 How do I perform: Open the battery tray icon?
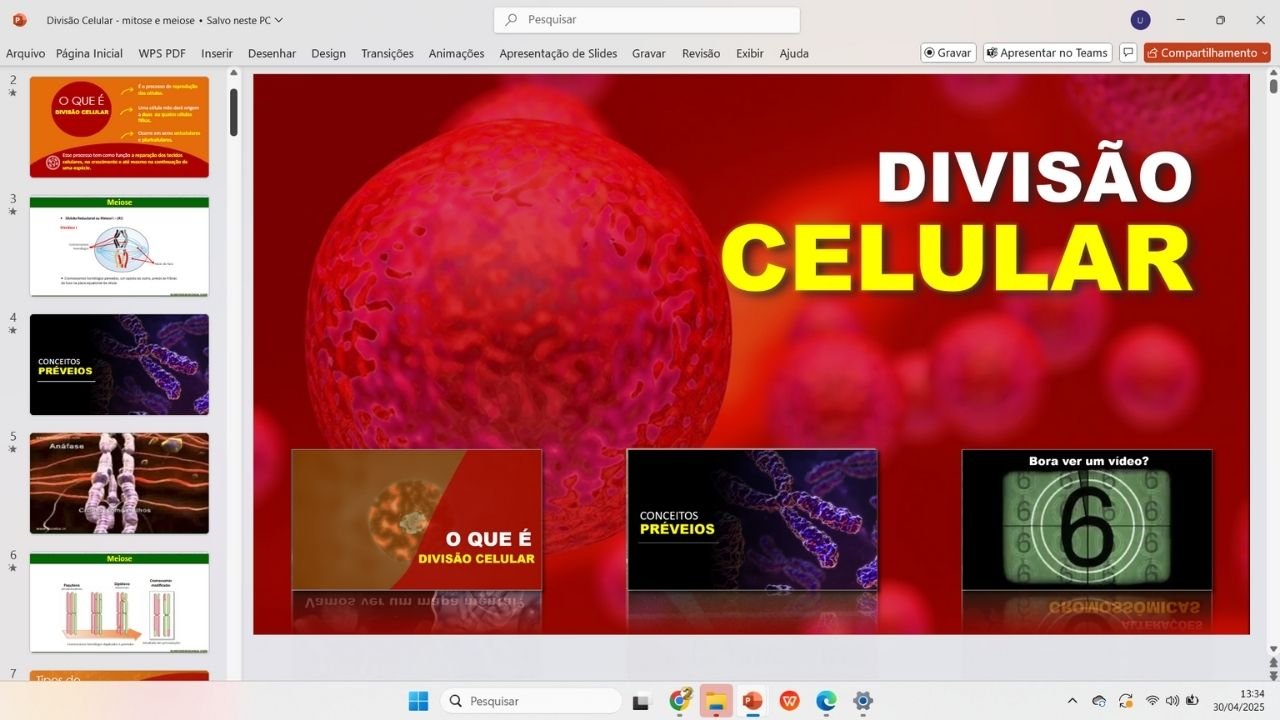(x=1193, y=701)
